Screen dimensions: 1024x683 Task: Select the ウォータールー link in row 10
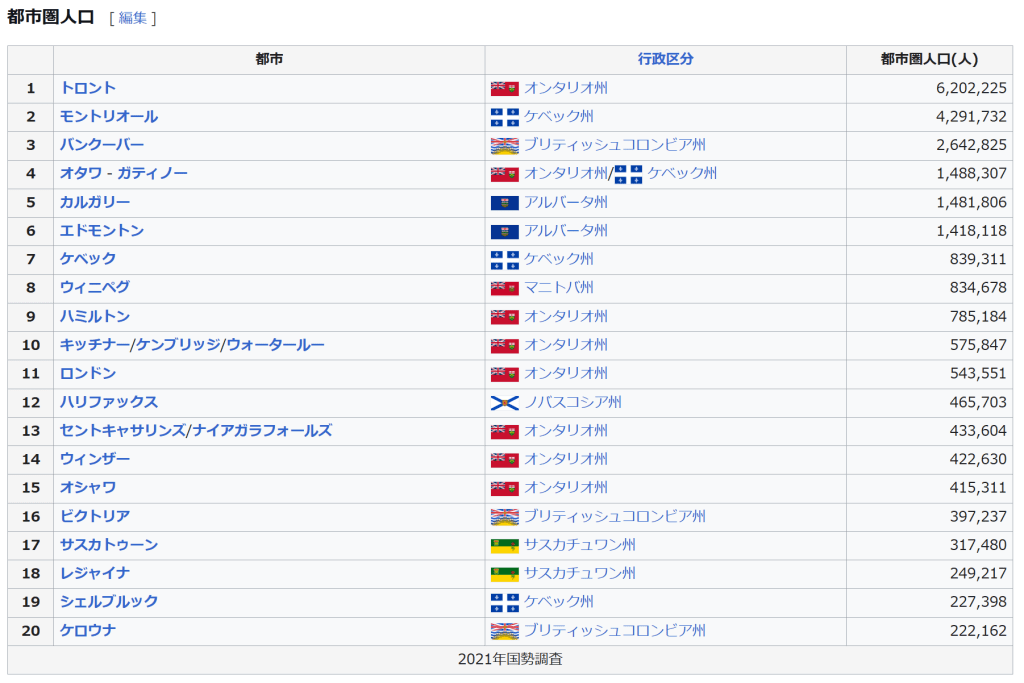tap(275, 345)
